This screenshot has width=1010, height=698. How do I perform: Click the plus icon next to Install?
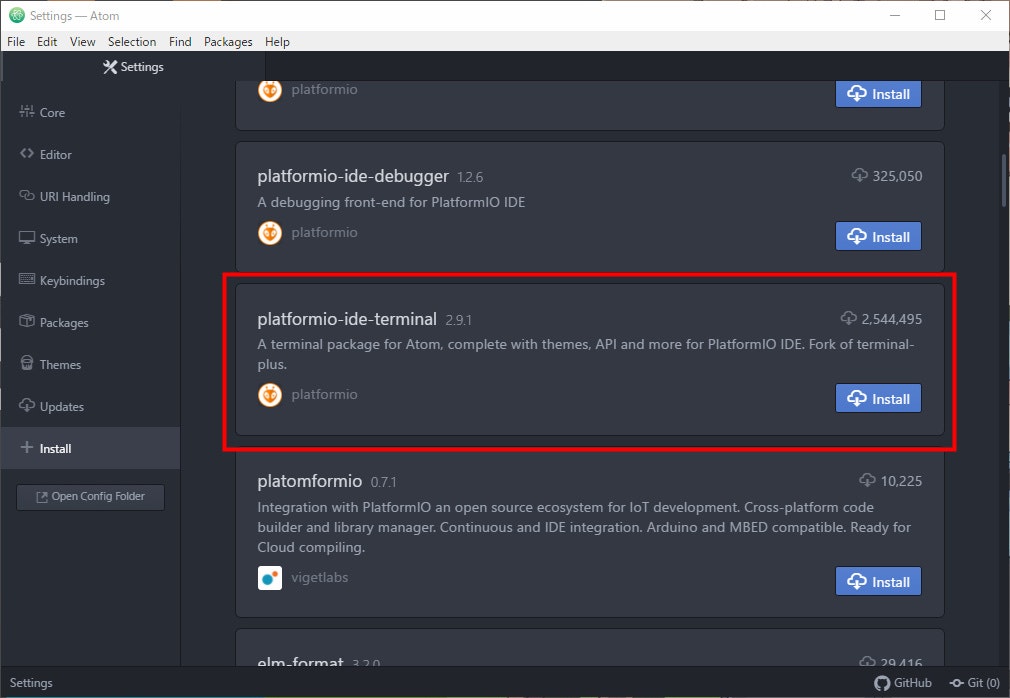pos(26,447)
